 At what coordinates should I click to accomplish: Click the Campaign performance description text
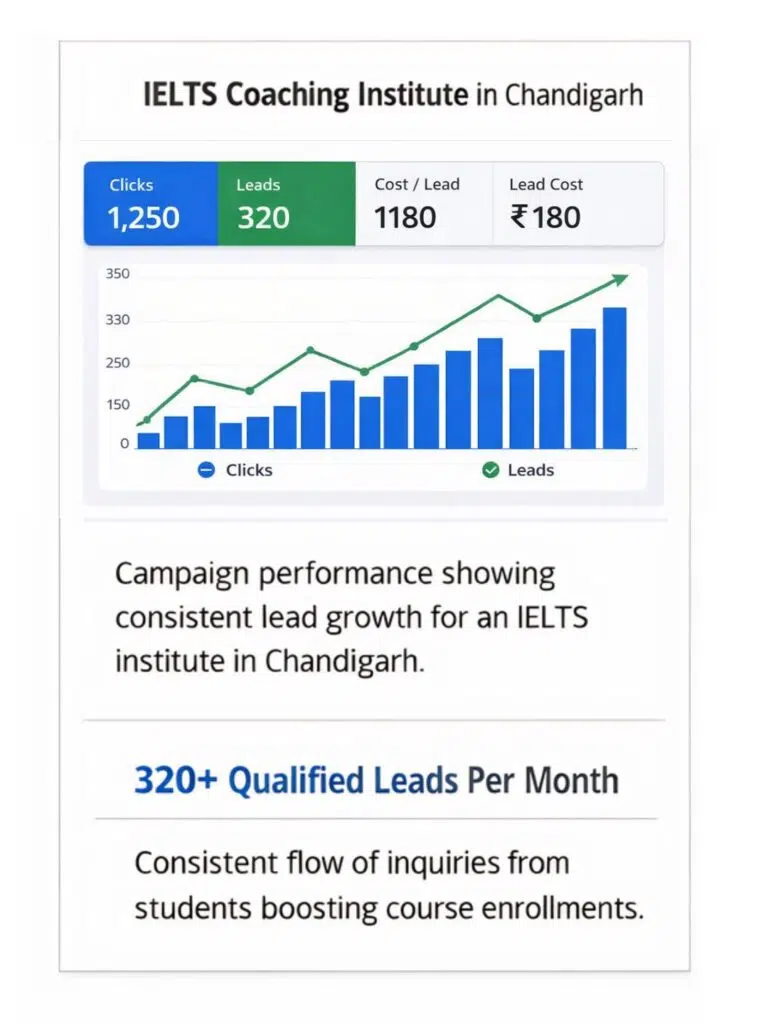351,617
